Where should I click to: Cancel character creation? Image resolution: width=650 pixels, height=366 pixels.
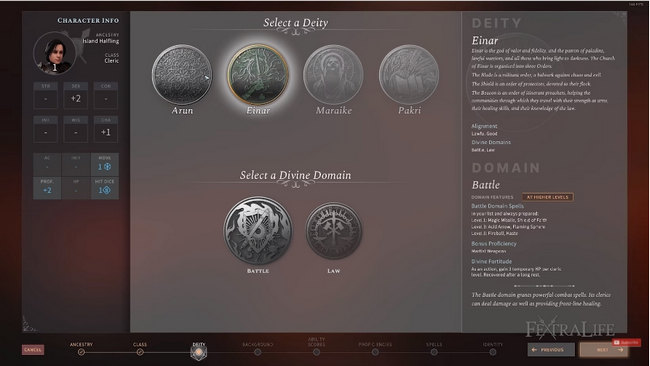(x=33, y=349)
